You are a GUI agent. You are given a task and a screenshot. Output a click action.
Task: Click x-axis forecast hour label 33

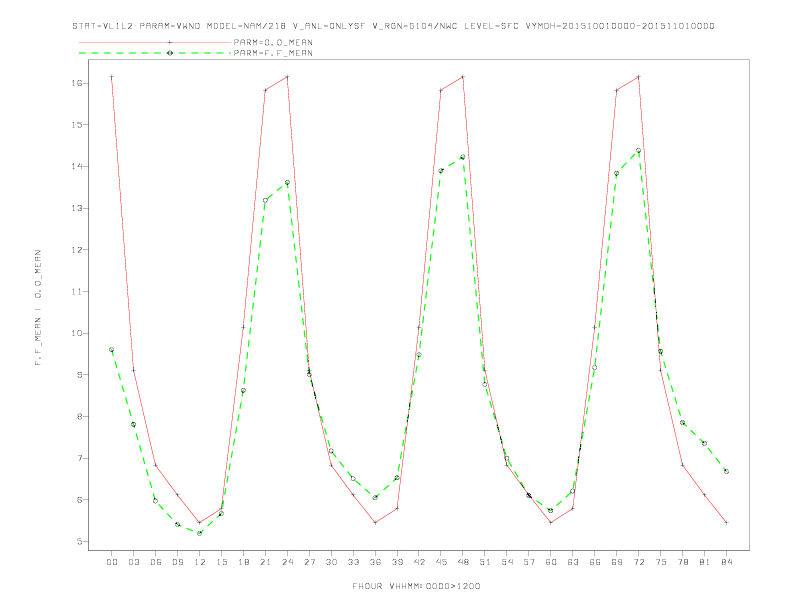[x=353, y=562]
